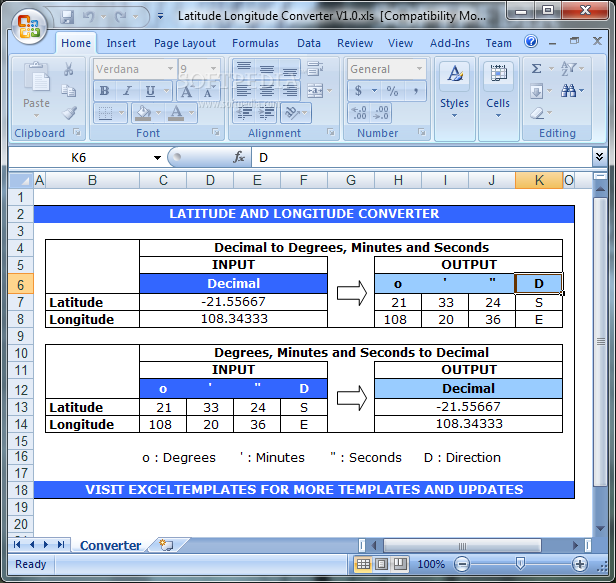
Task: Open Customize Quick Access Toolbar dropdown
Action: pyautogui.click(x=160, y=16)
